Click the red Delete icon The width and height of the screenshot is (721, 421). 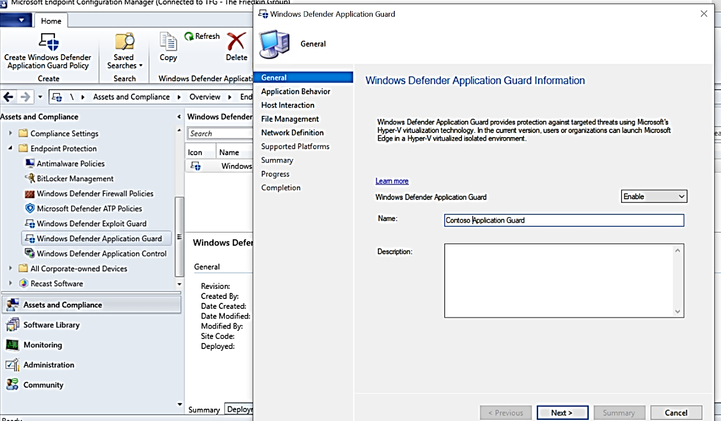pos(236,41)
